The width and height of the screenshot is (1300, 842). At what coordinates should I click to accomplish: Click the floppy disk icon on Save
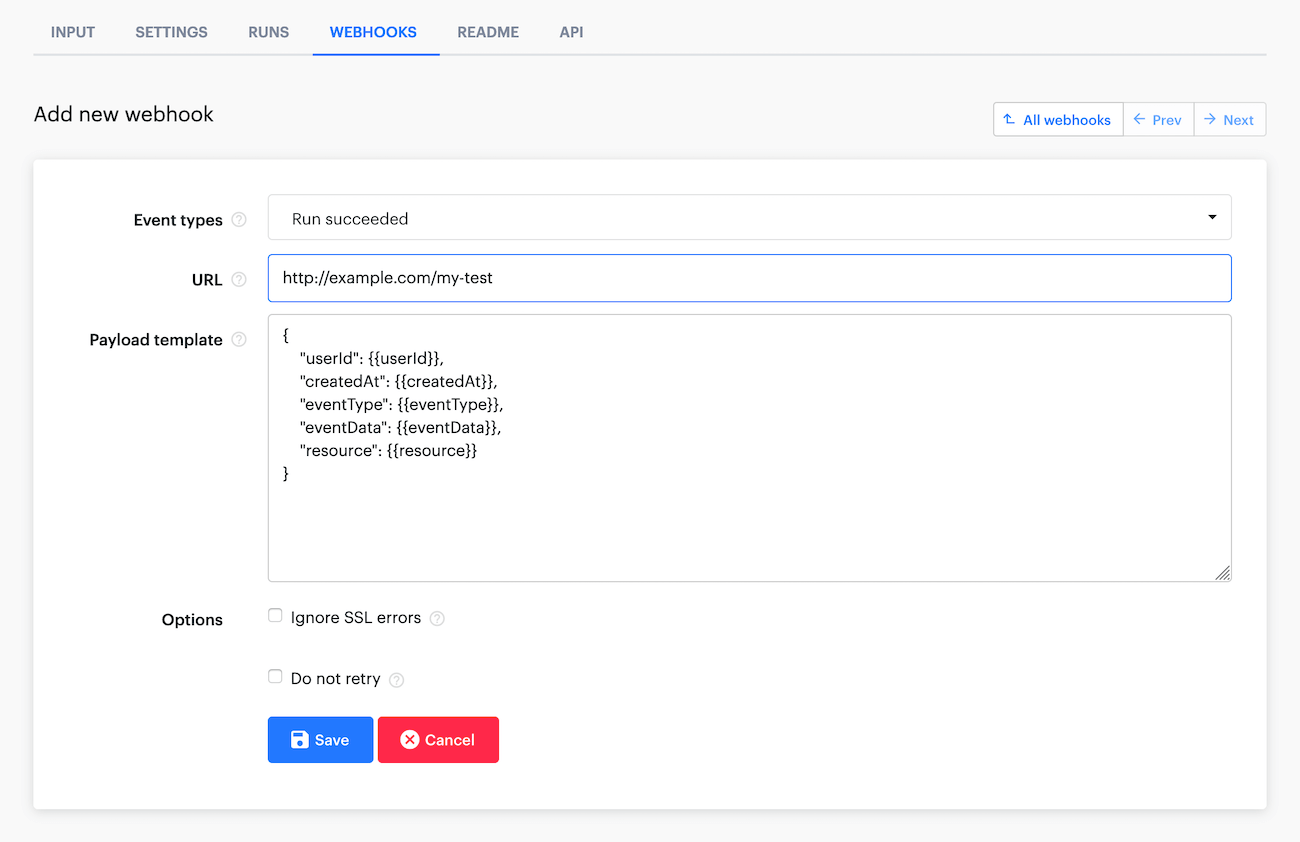tap(301, 739)
